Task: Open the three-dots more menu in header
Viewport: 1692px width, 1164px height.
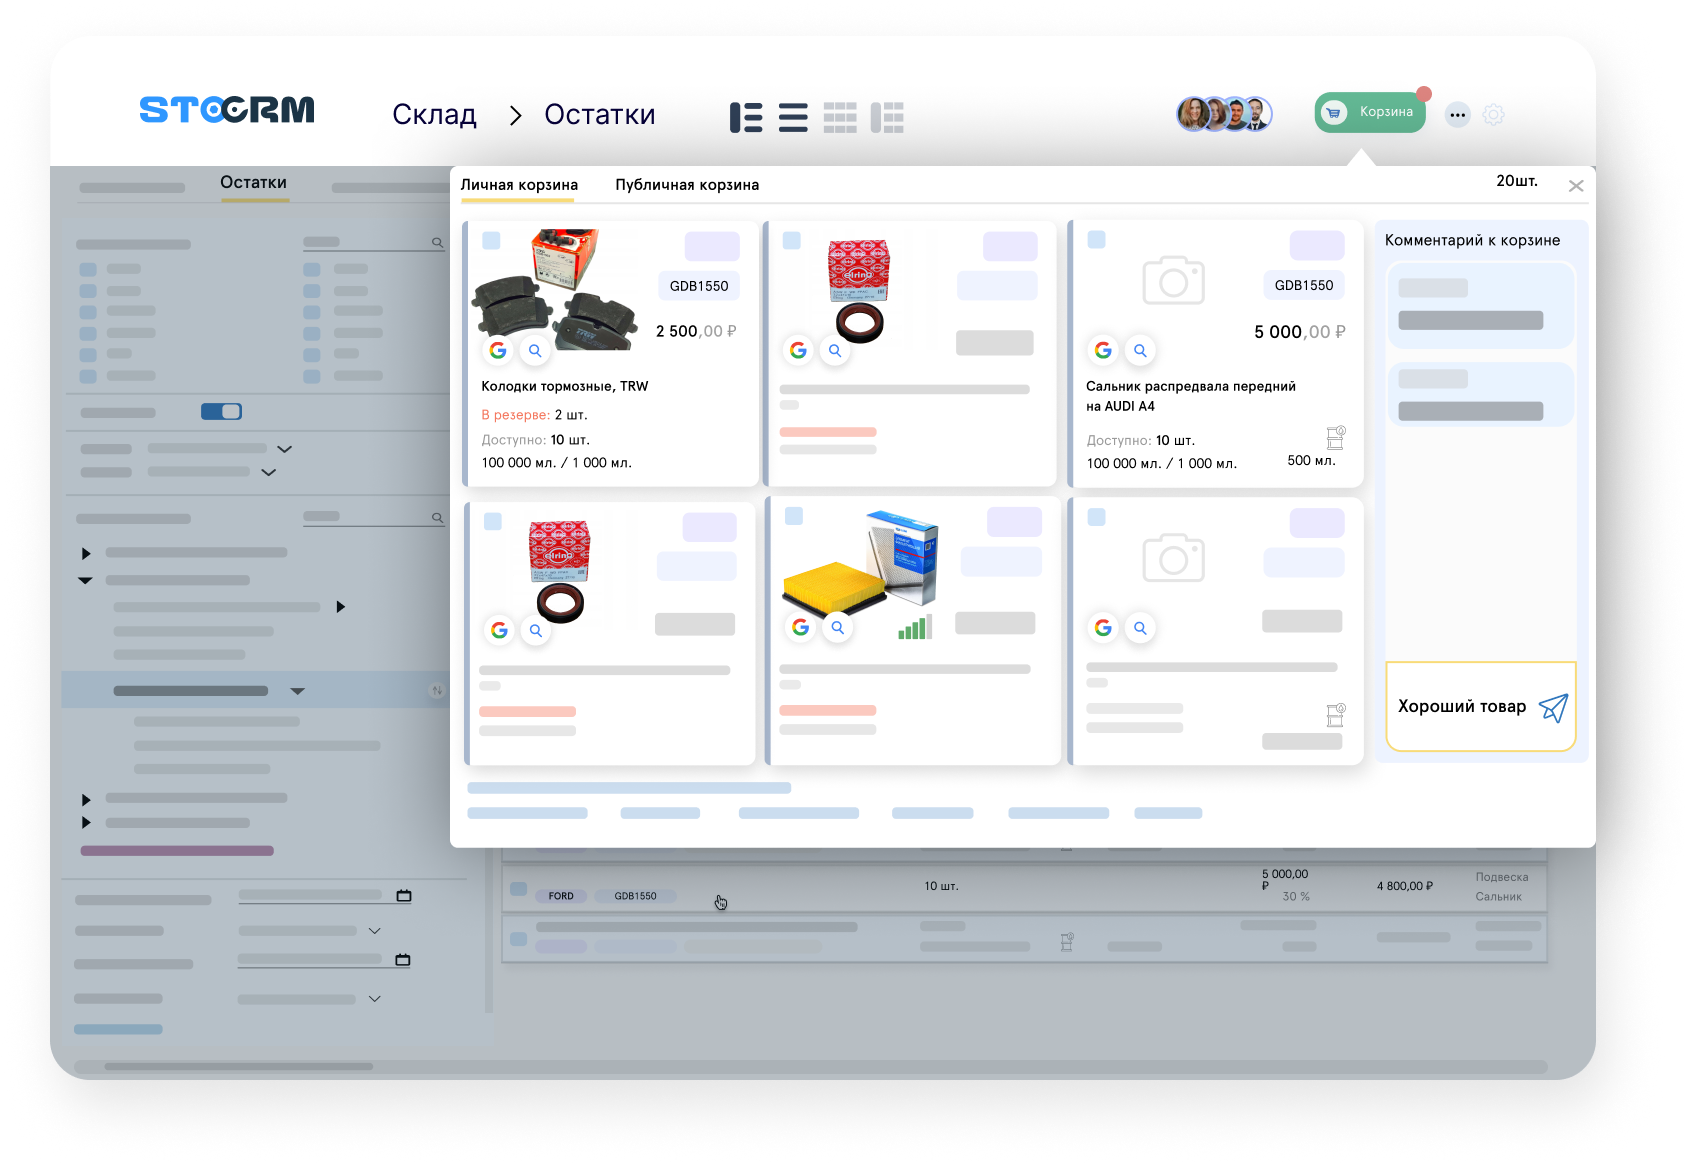Action: coord(1458,115)
